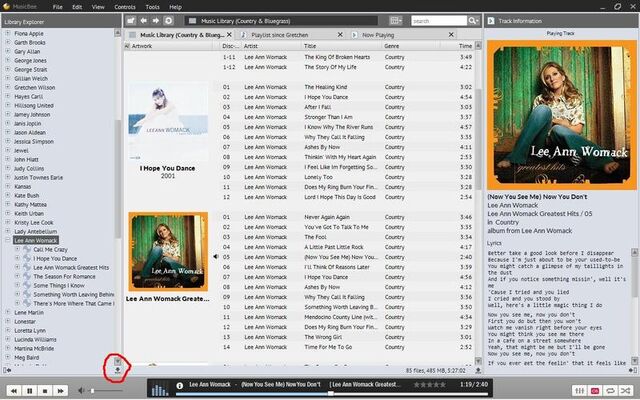Screen dimensions: 640x400
Task: Focus the search input field
Action: click(439, 21)
